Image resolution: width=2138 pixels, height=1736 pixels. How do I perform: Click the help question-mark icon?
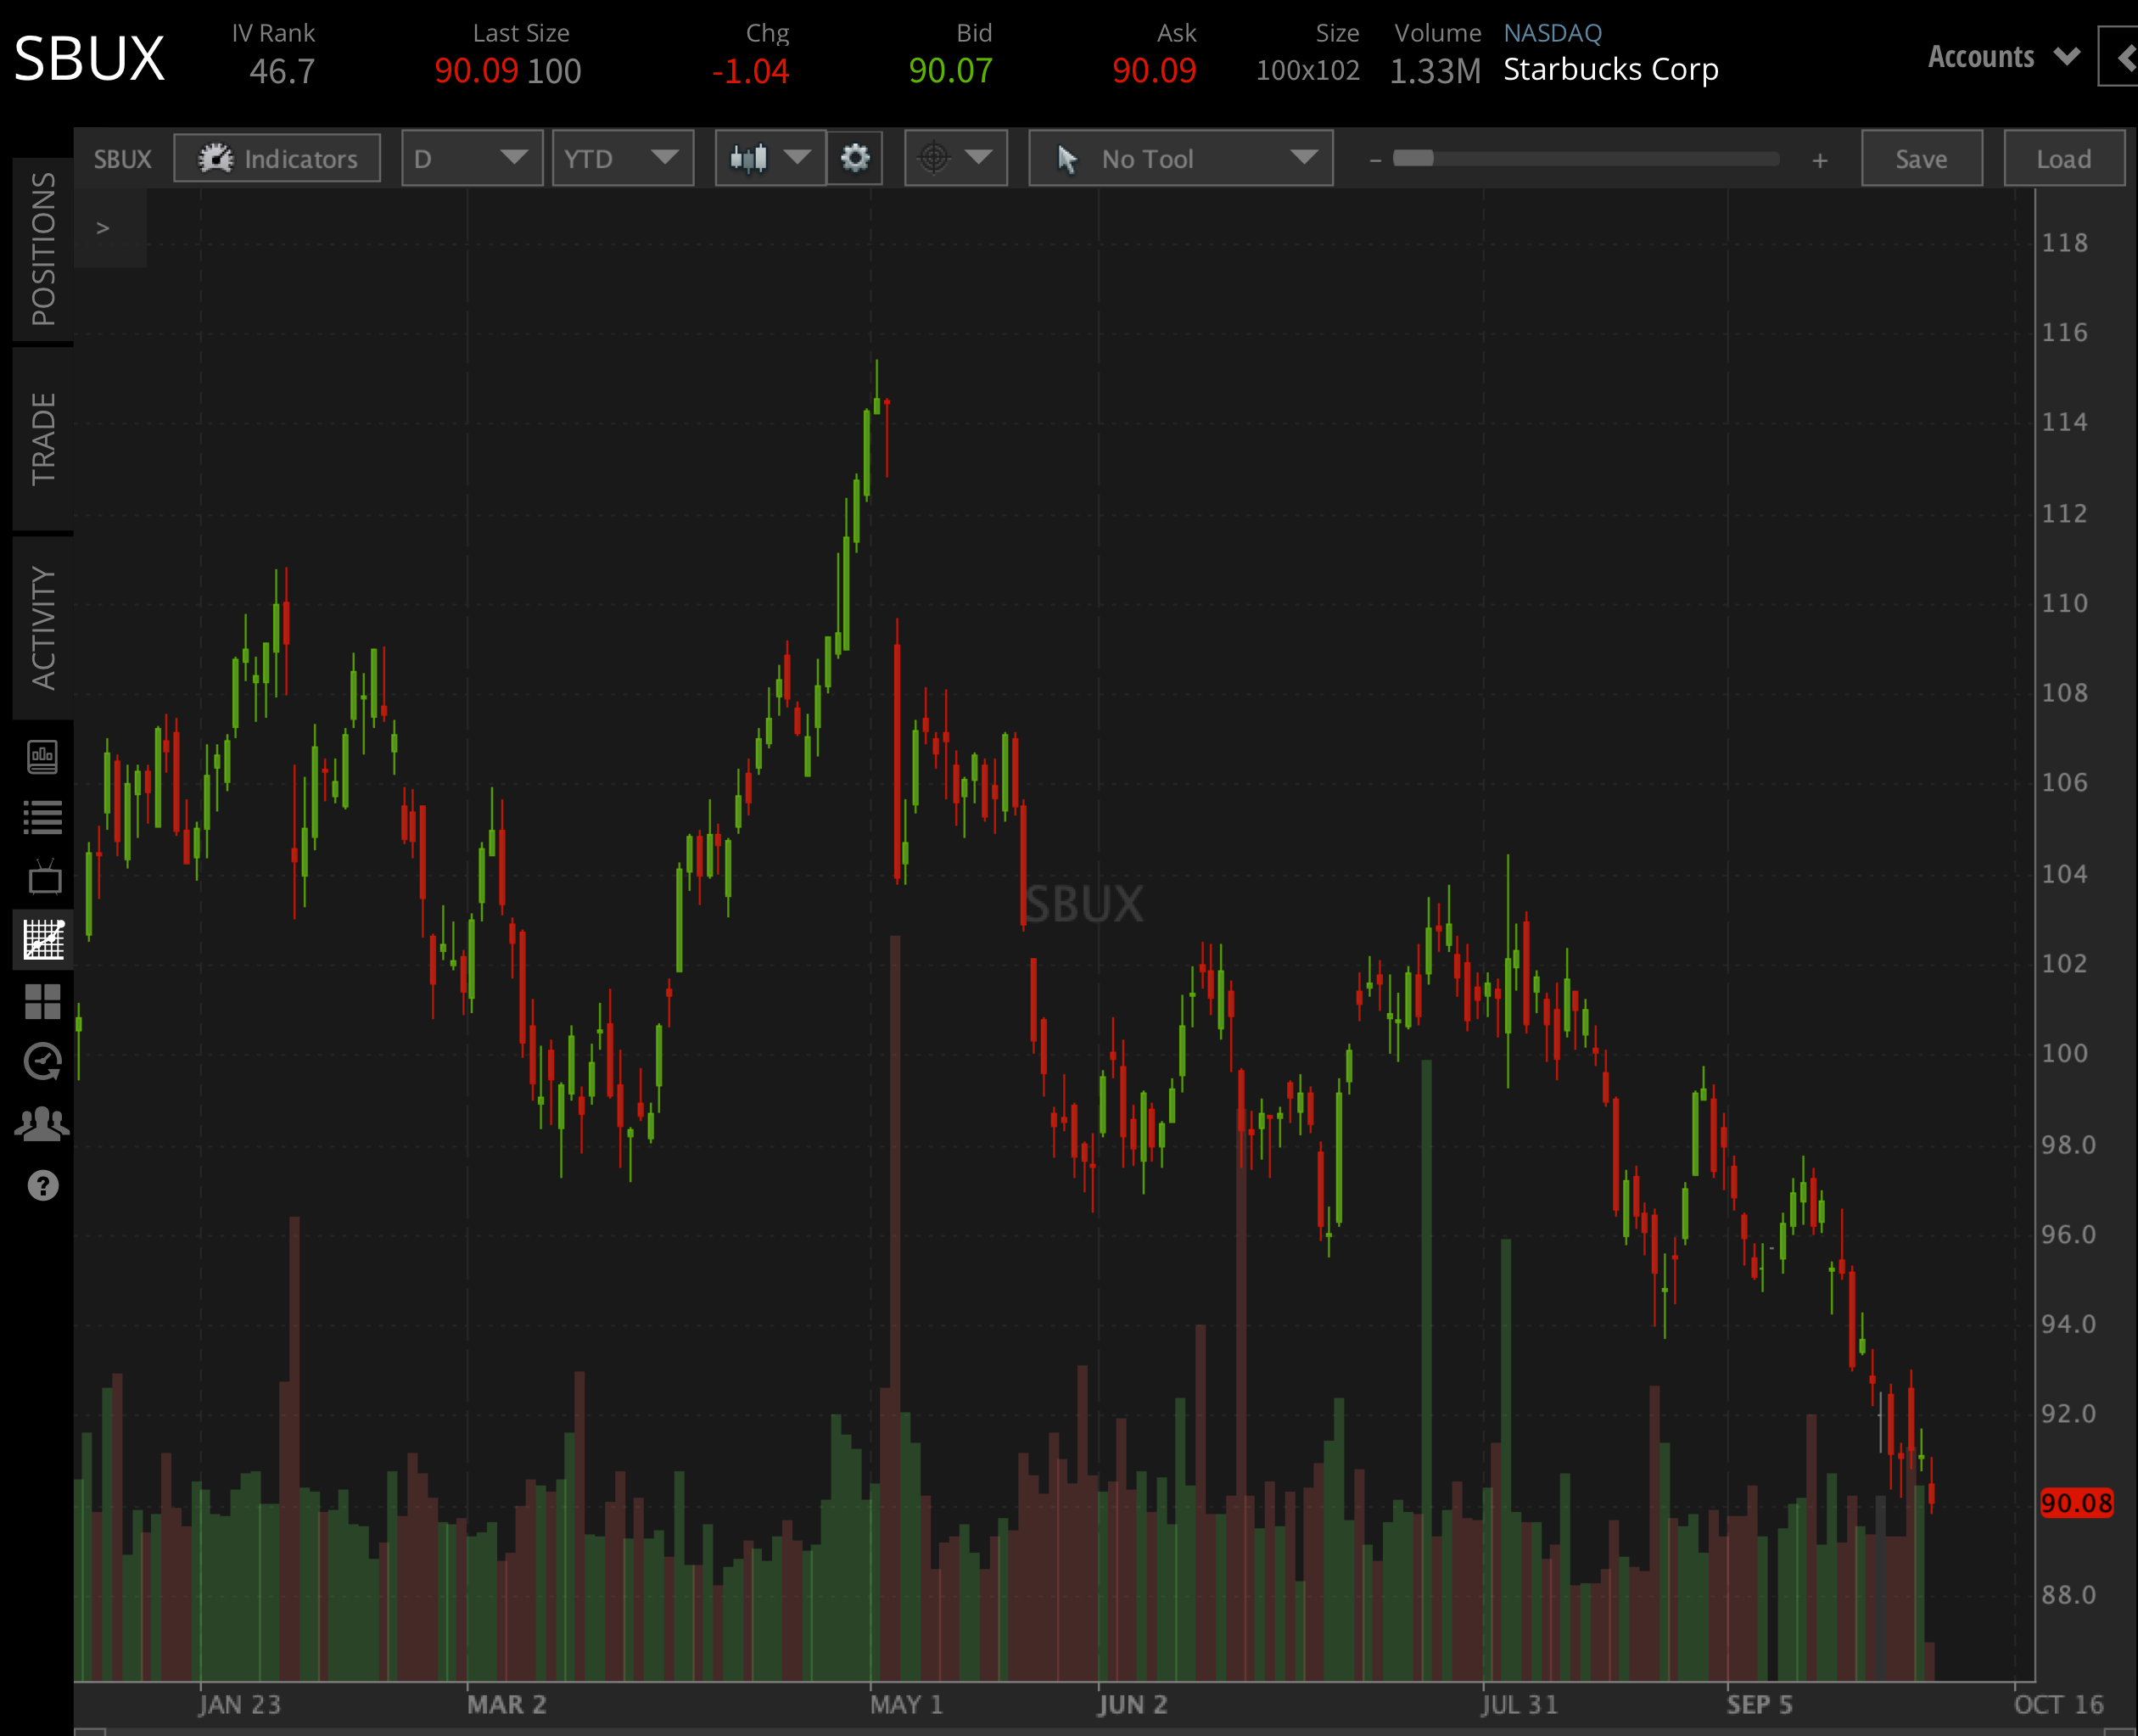pos(44,1185)
